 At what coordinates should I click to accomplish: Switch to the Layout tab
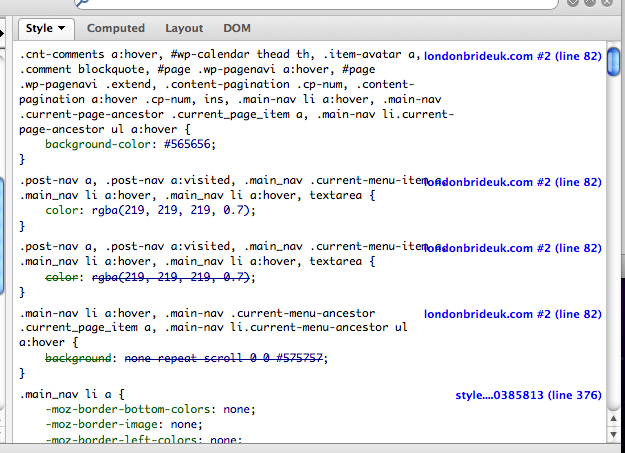click(184, 28)
